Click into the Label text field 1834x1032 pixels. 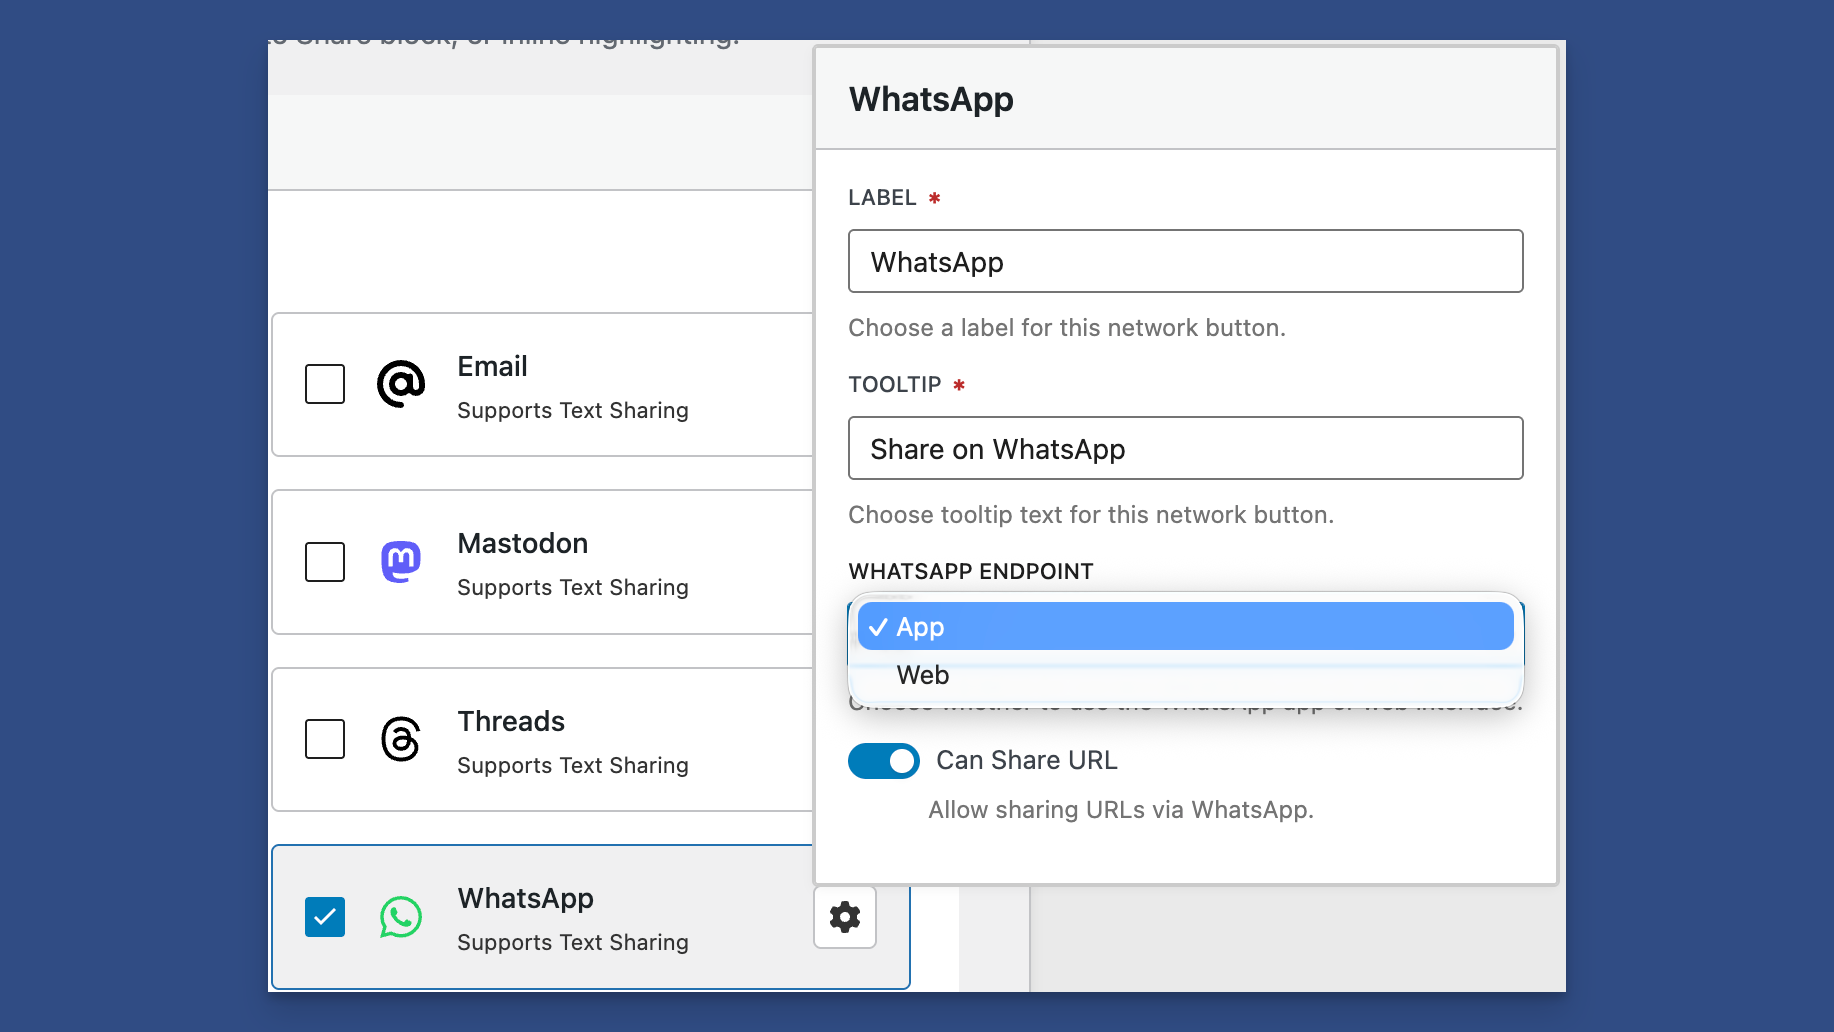(x=1185, y=262)
